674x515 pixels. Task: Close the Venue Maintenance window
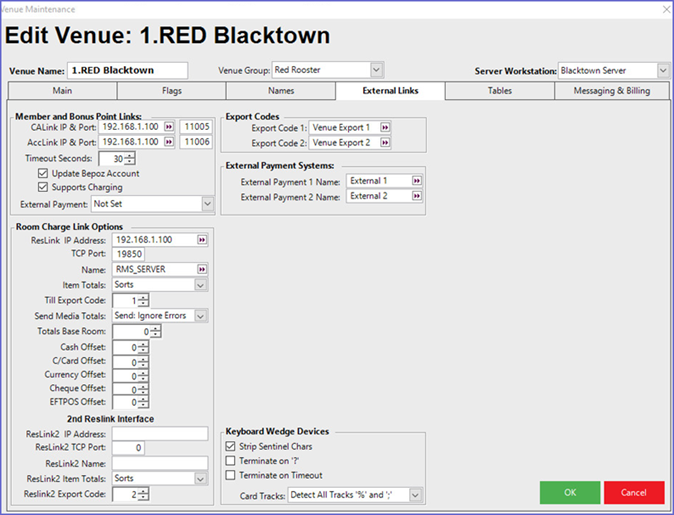pyautogui.click(x=666, y=9)
